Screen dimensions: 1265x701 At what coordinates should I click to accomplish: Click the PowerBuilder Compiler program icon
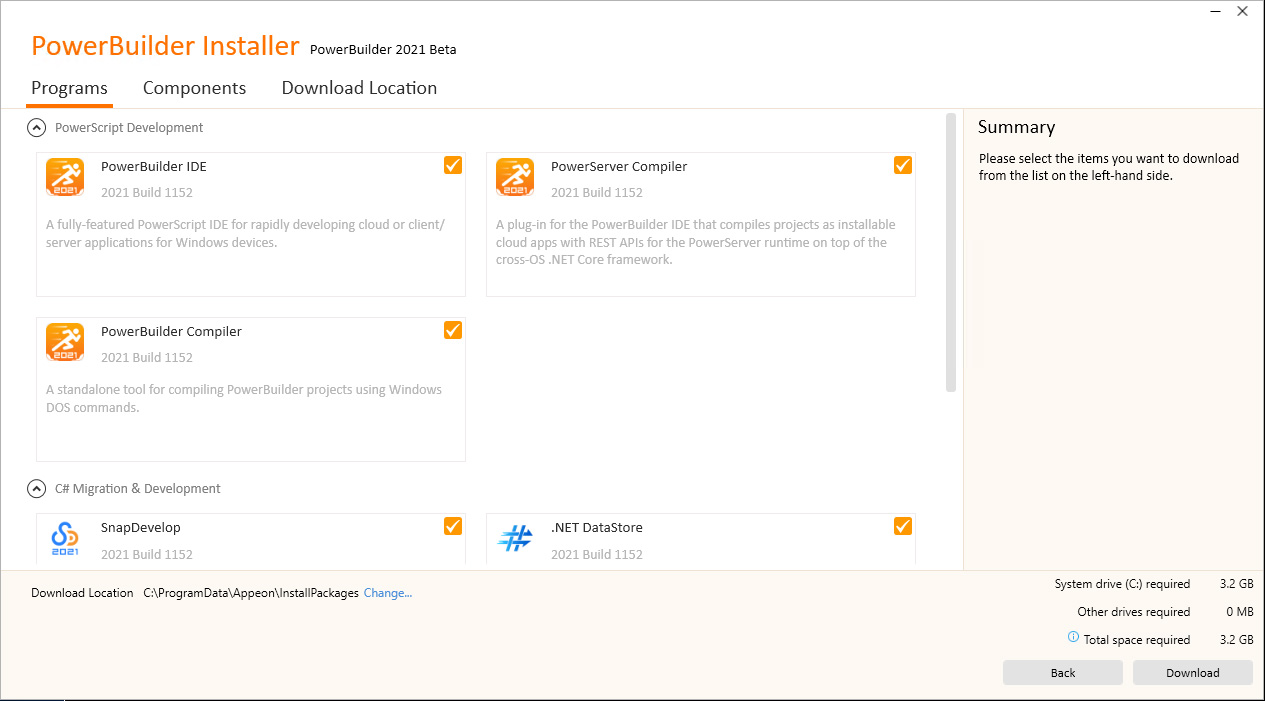tap(65, 342)
